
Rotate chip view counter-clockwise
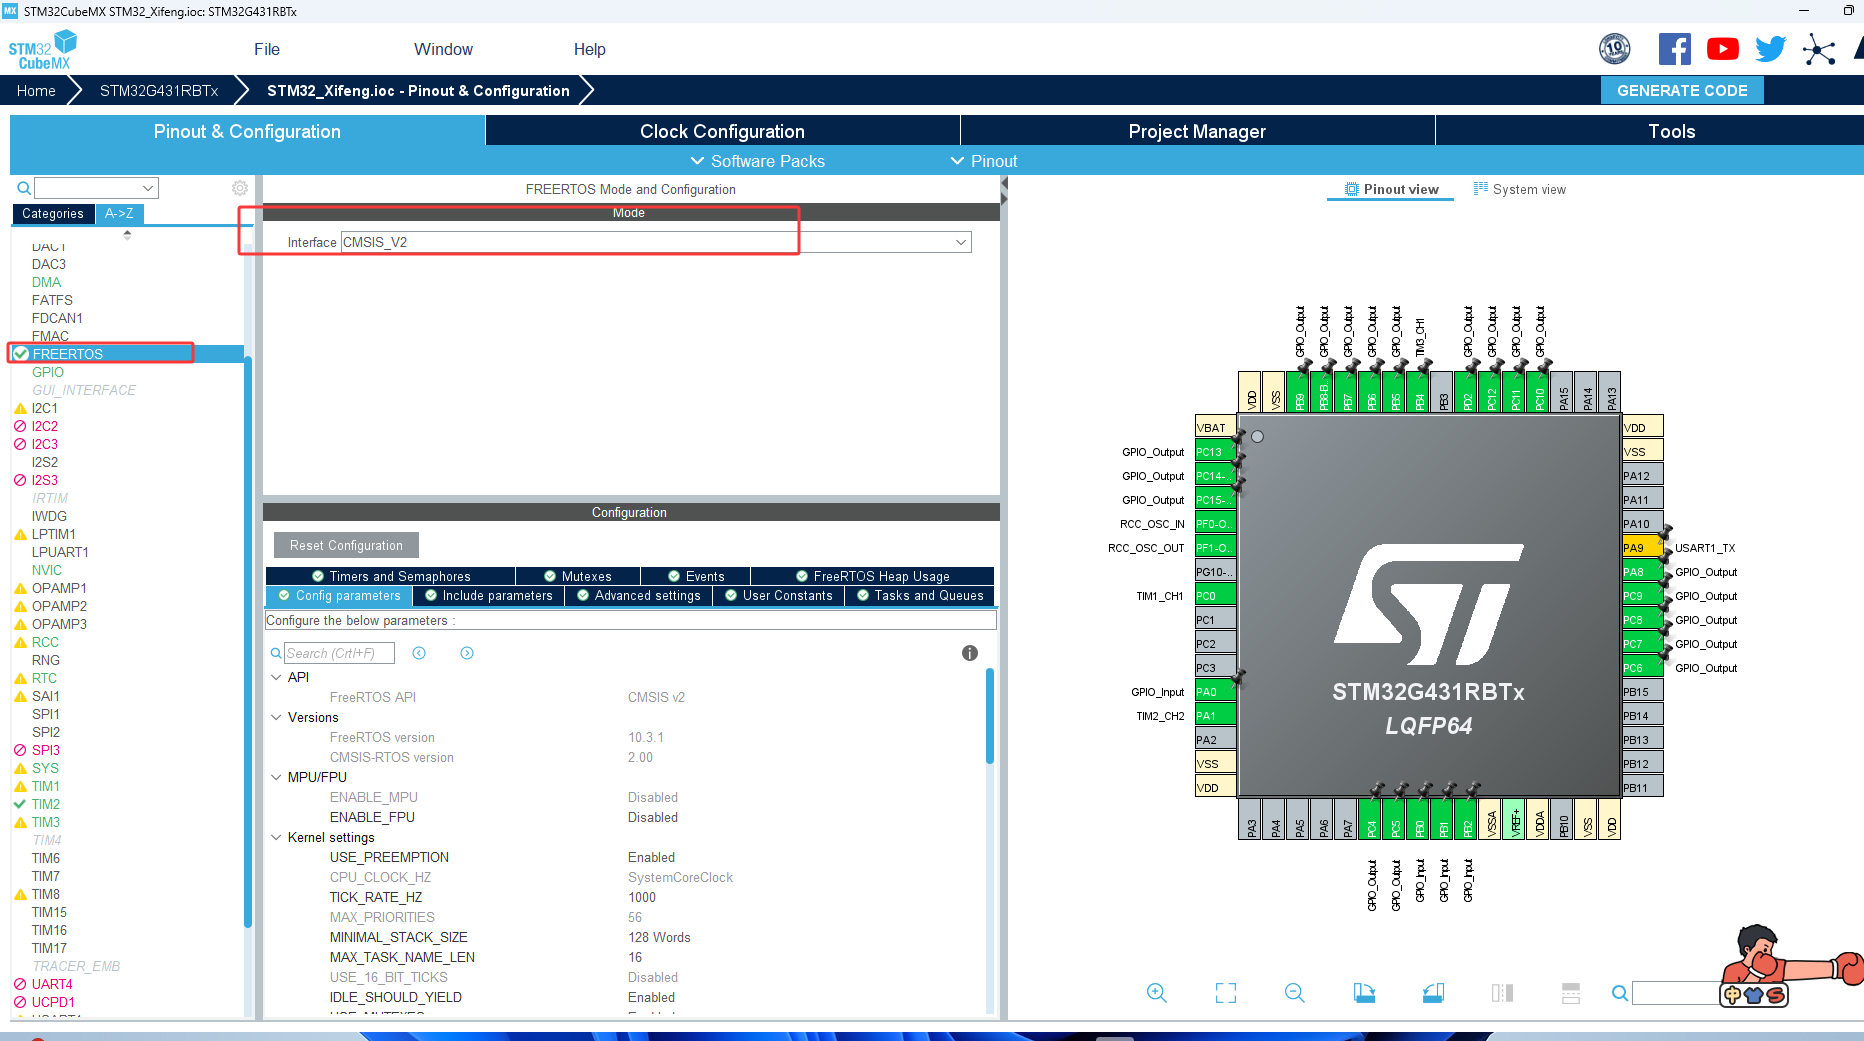click(x=1433, y=993)
